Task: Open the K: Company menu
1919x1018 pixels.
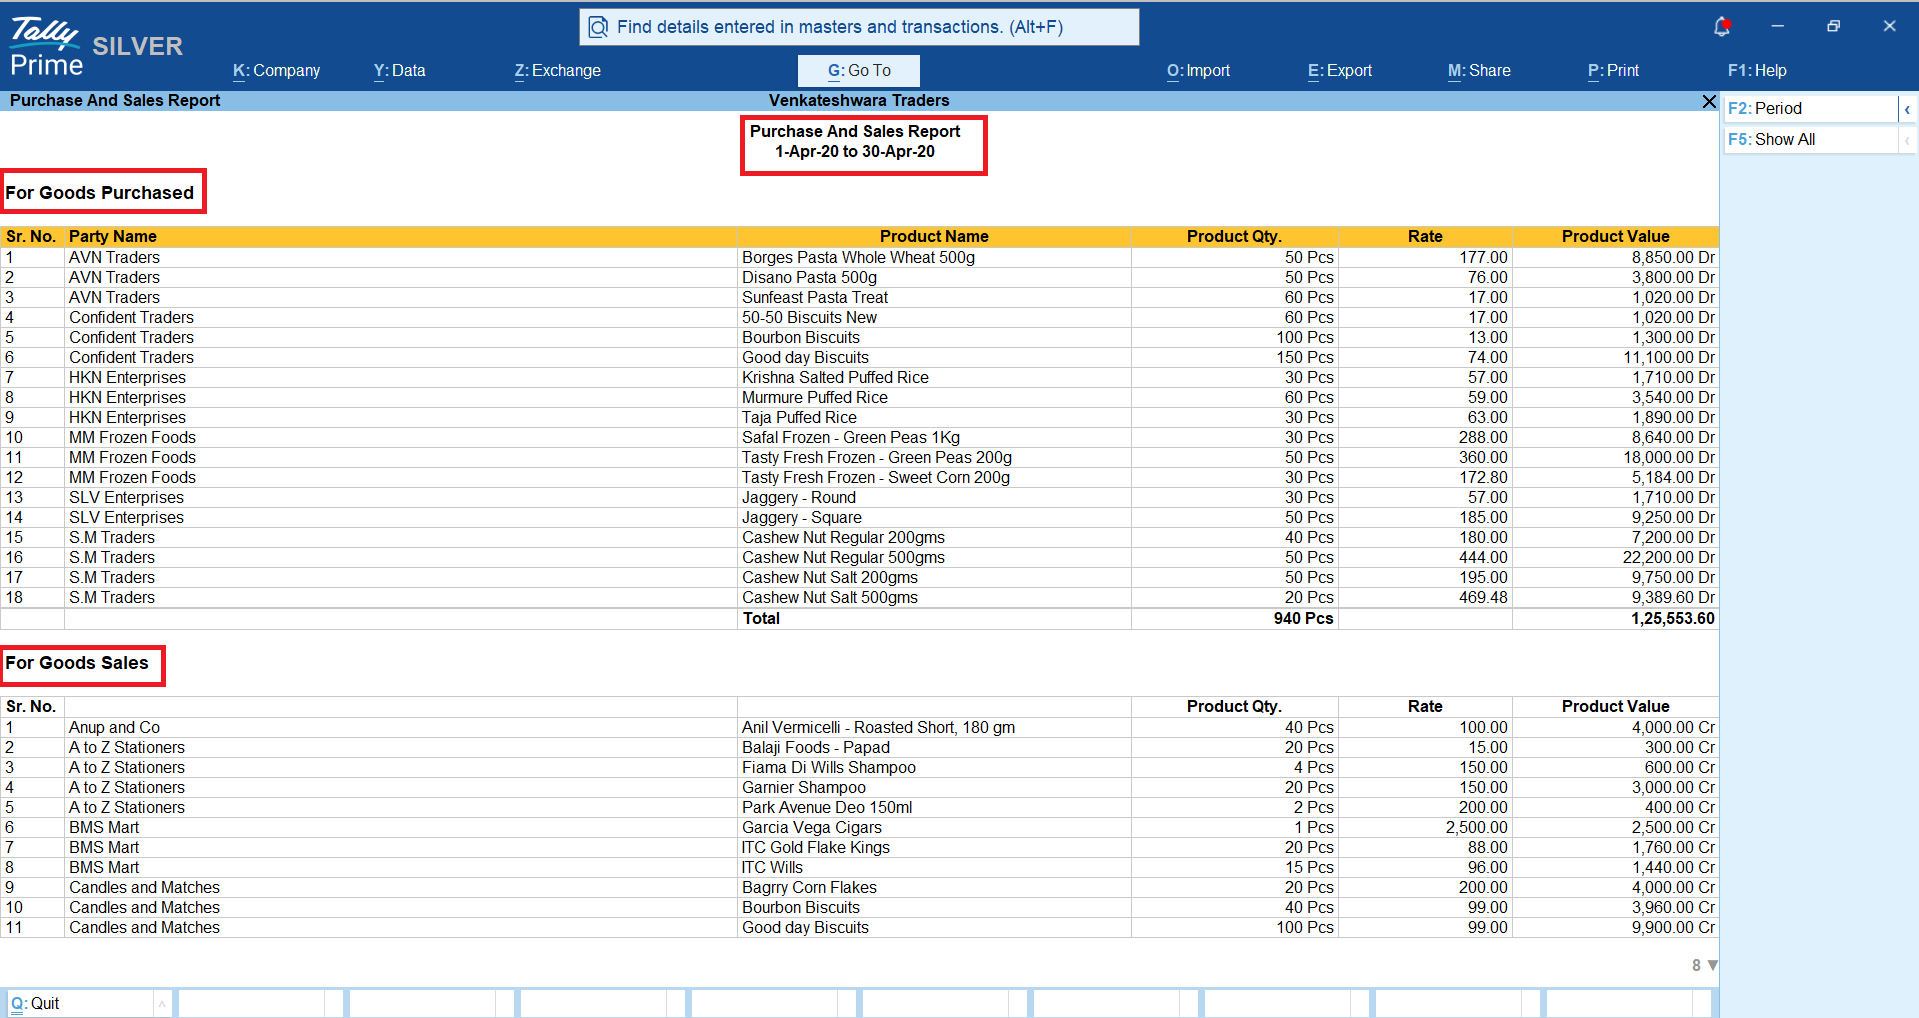Action: (277, 71)
